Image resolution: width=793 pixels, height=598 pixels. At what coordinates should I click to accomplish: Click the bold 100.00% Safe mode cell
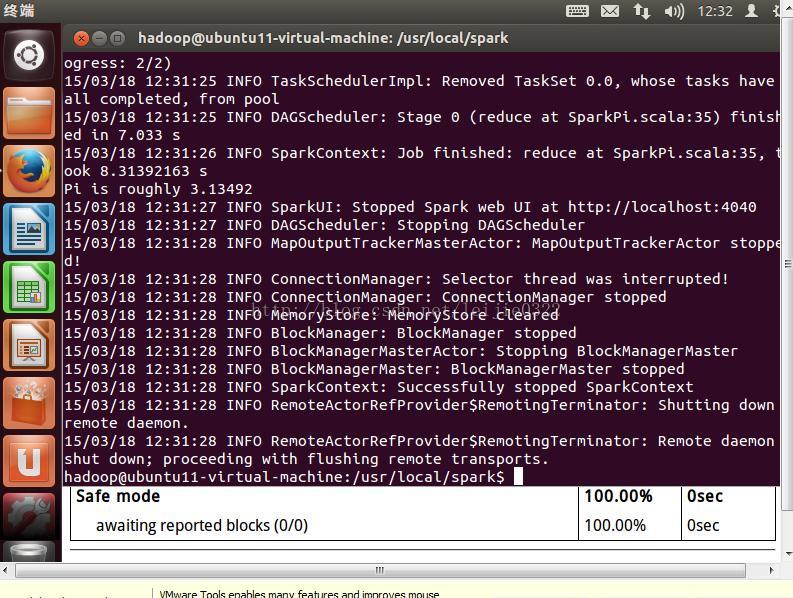pyautogui.click(x=618, y=496)
